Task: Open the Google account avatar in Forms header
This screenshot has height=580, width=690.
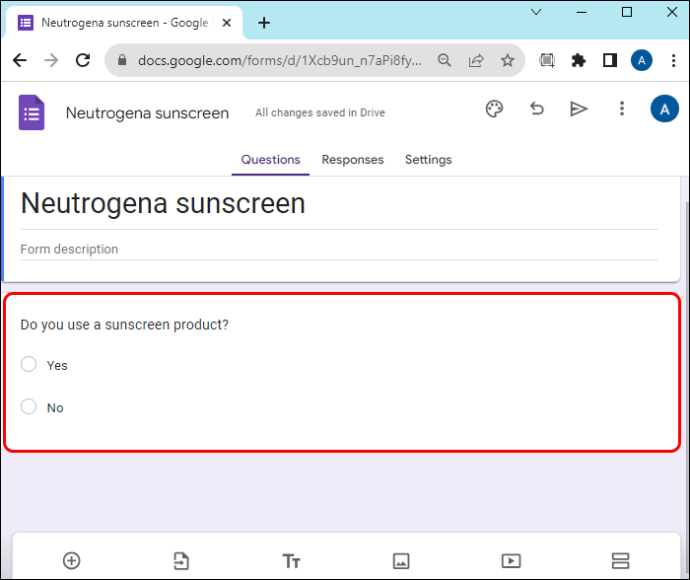Action: pos(664,109)
